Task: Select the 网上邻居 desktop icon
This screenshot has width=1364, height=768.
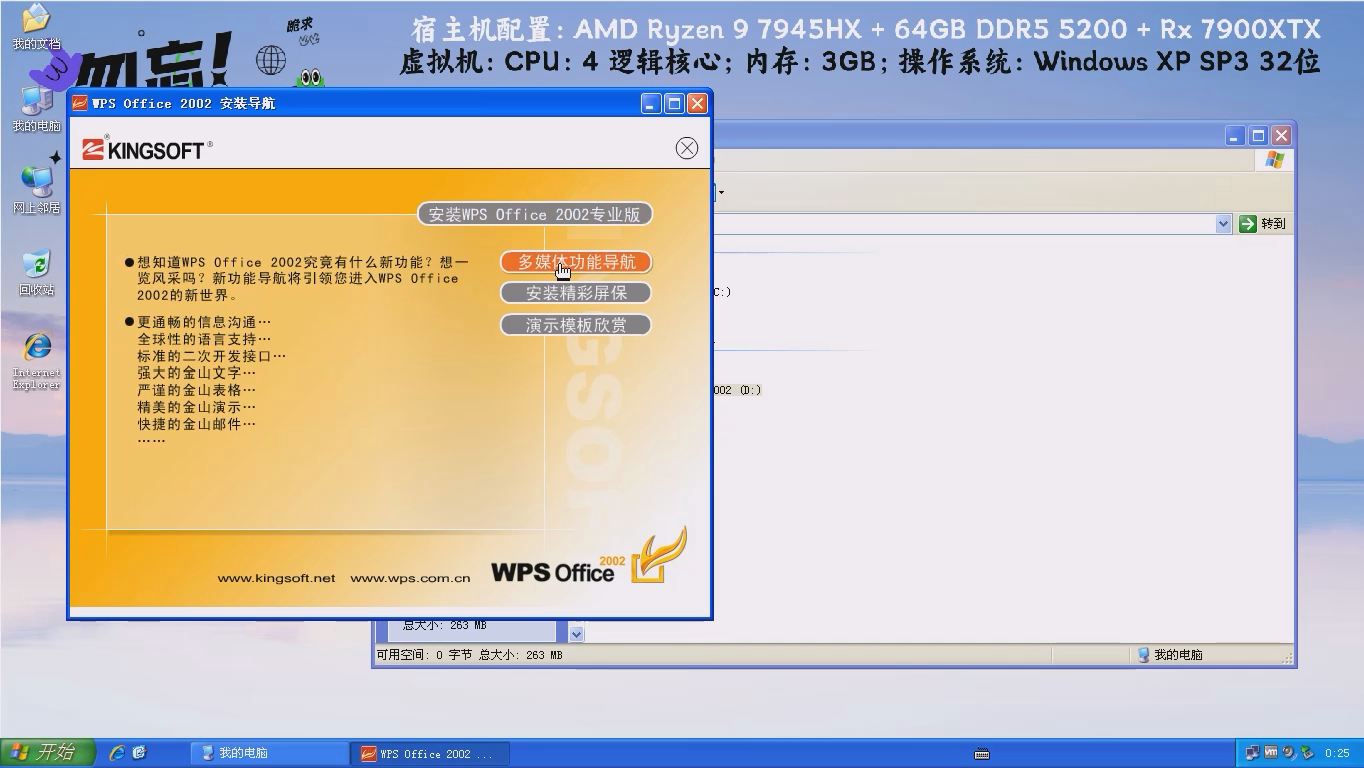Action: click(36, 191)
